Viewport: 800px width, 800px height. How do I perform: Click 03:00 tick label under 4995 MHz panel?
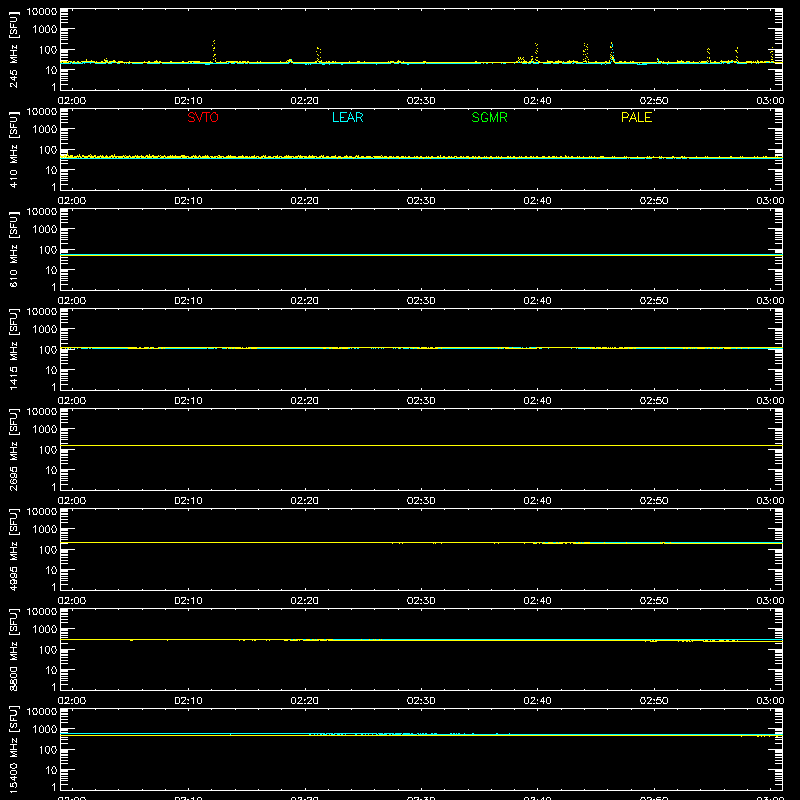(x=770, y=601)
